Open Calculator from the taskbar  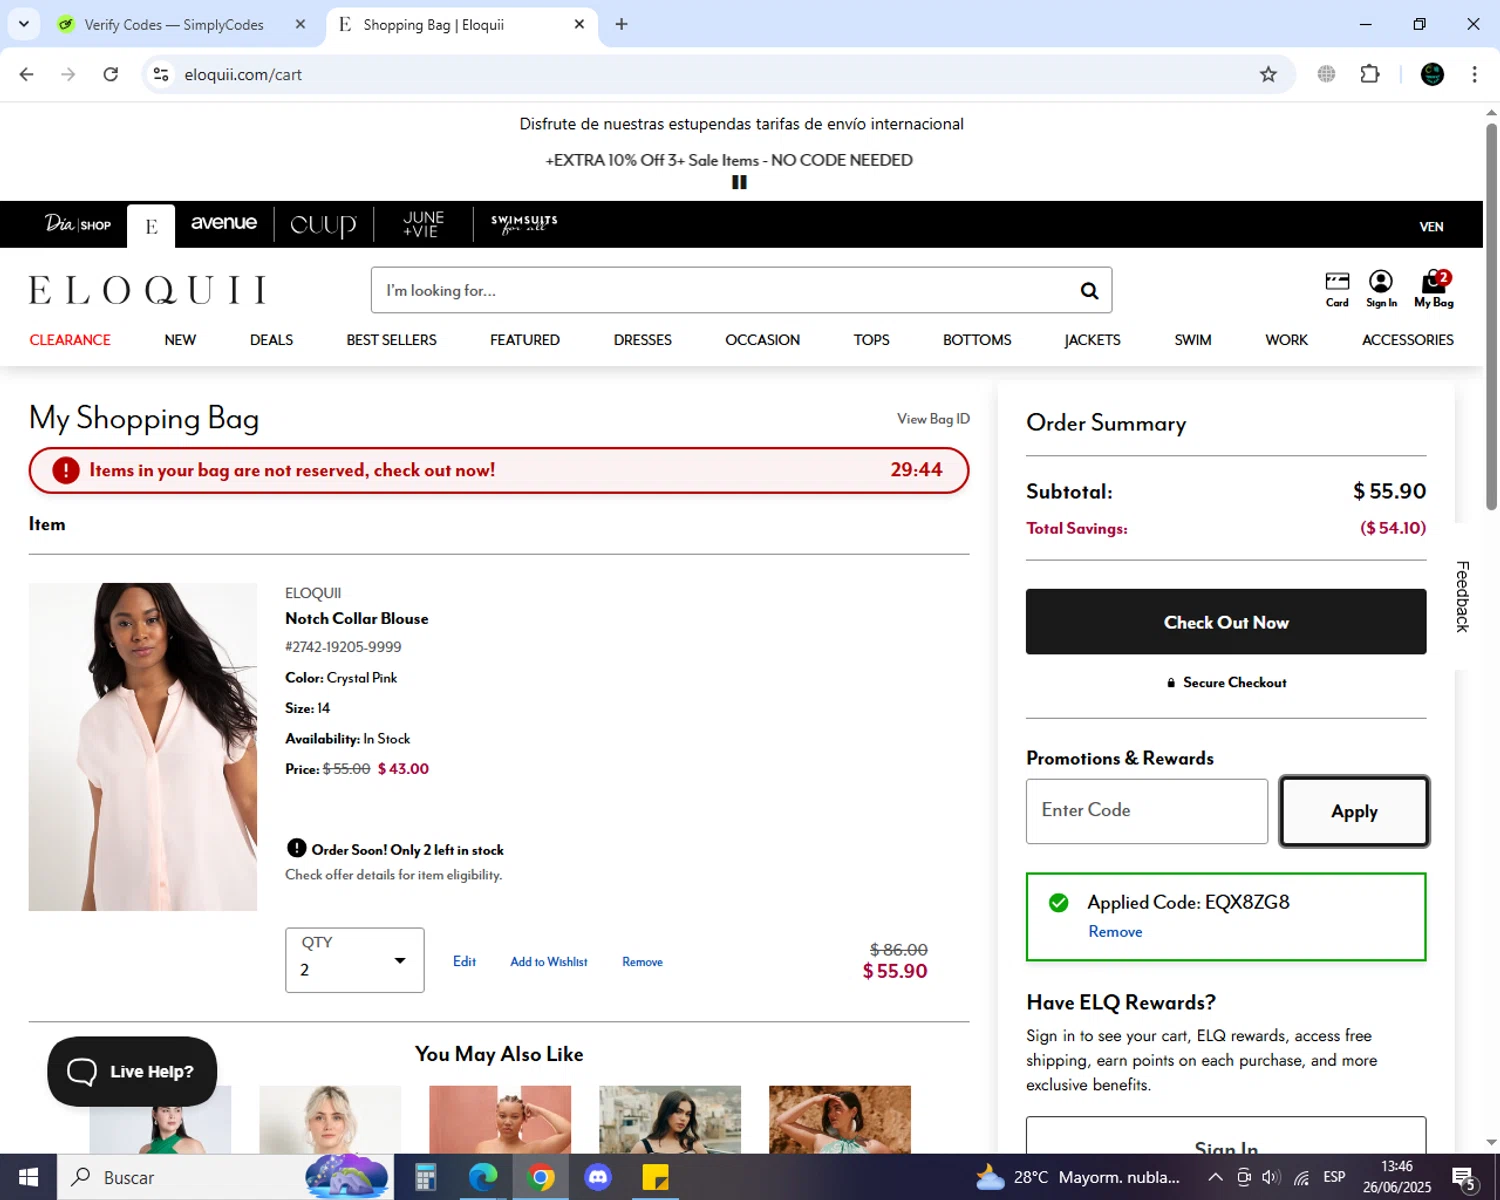[x=425, y=1177]
